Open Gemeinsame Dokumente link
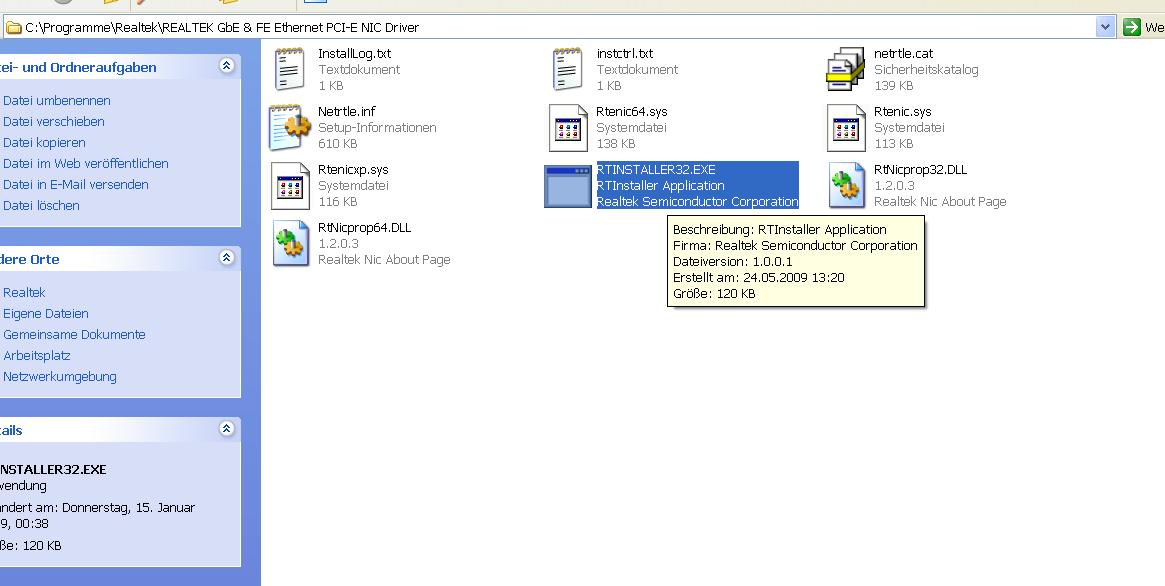The image size is (1165, 586). tap(74, 334)
